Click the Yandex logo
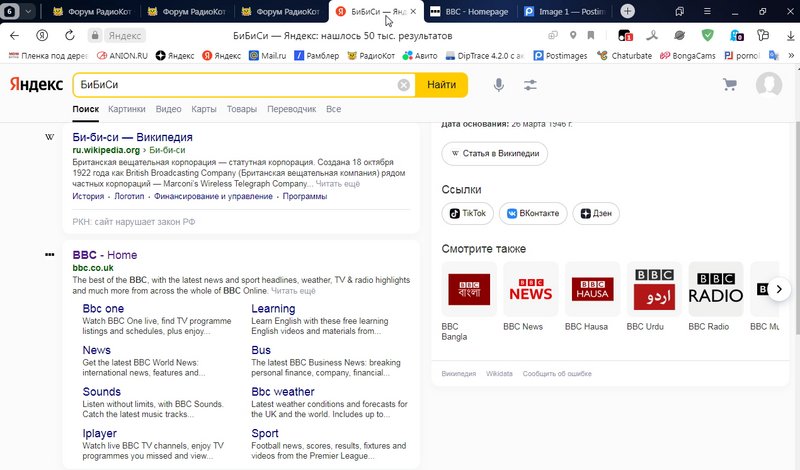Viewport: 800px width, 470px height. 36,84
